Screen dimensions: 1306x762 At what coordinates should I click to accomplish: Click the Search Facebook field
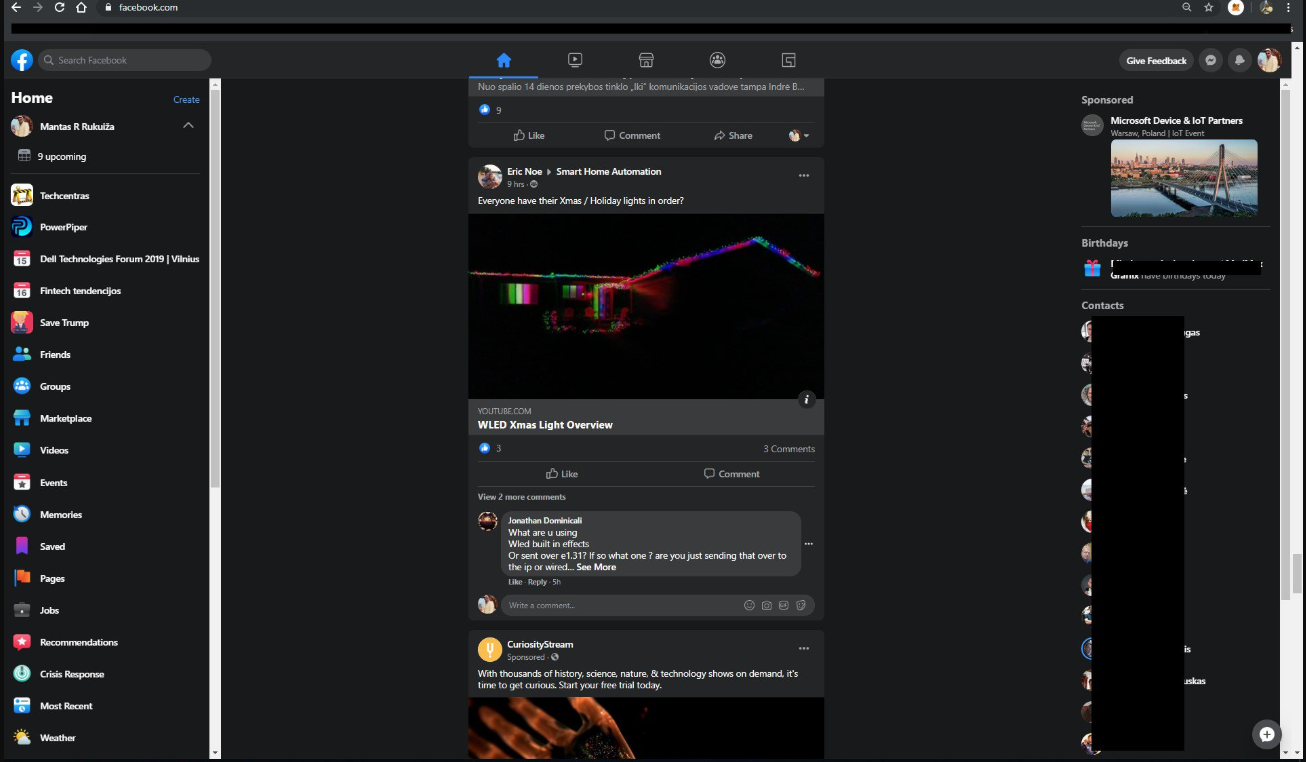125,60
